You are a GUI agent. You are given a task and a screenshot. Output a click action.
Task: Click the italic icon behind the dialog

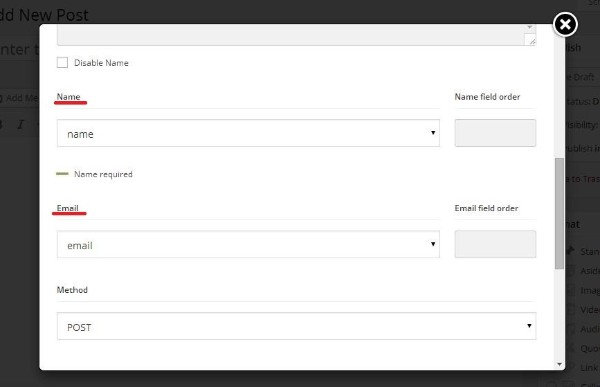20,124
